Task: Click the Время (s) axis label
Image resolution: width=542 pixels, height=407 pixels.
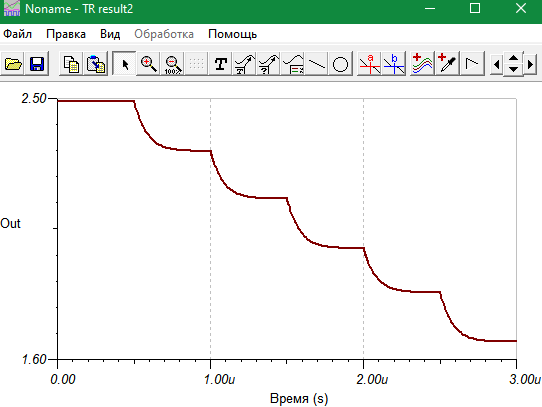Action: [299, 398]
